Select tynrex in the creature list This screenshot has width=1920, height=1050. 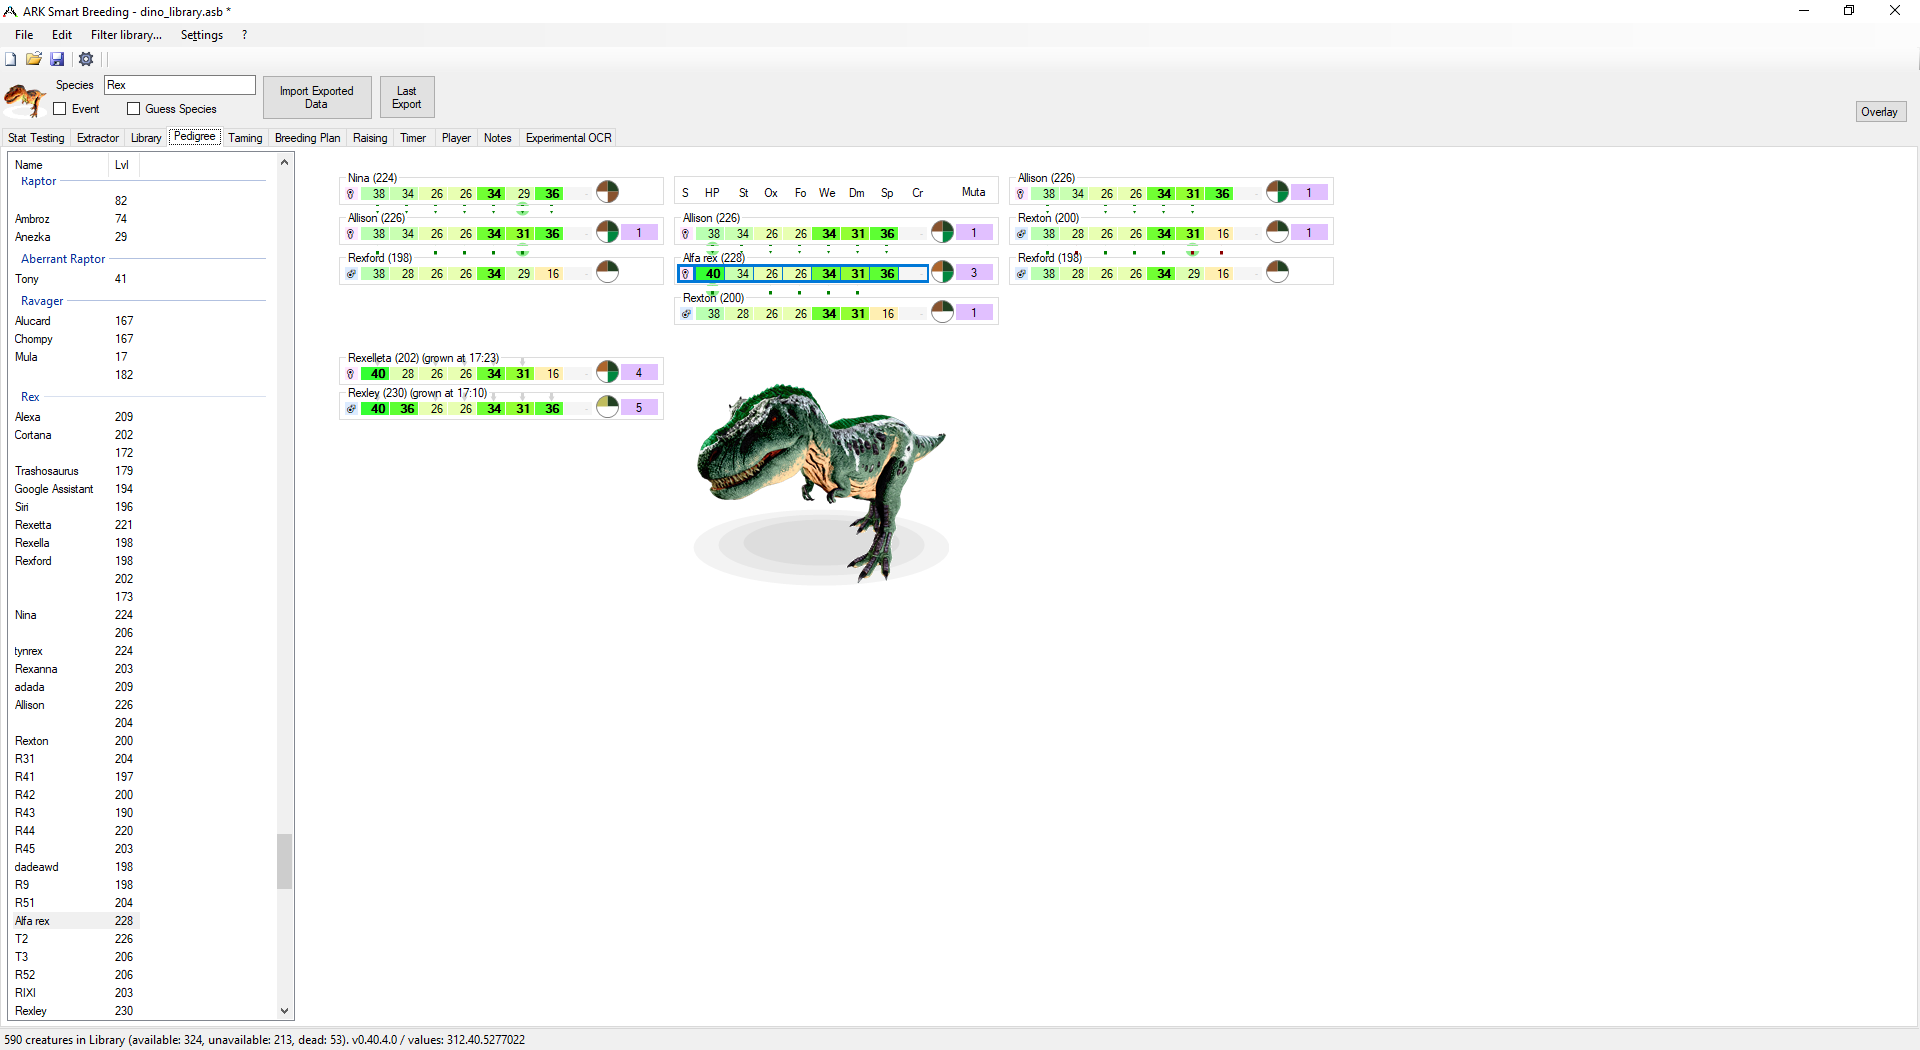(72, 651)
